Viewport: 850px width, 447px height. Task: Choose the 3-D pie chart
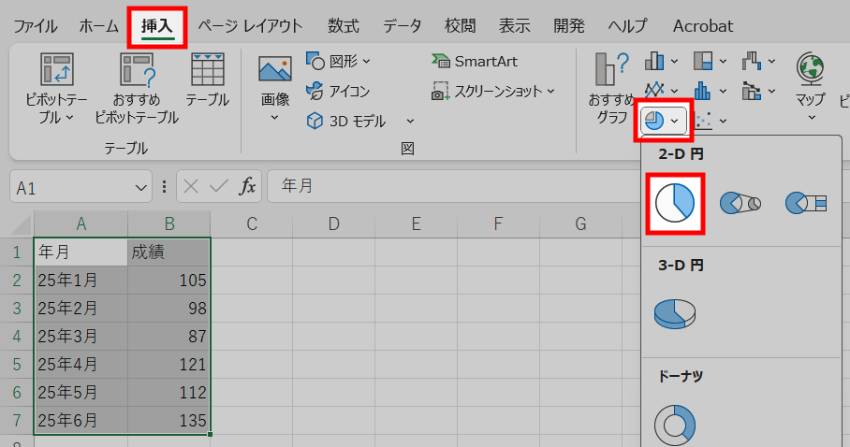(x=675, y=314)
